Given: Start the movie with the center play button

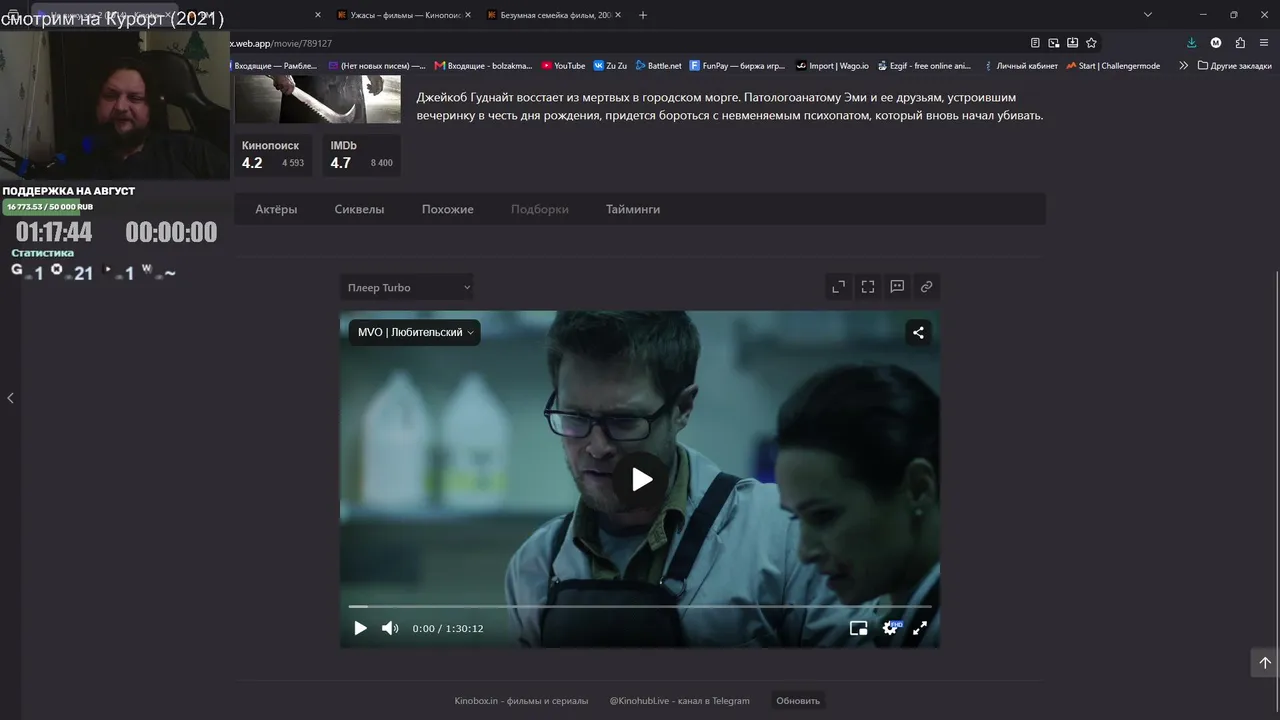Looking at the screenshot, I should (641, 479).
